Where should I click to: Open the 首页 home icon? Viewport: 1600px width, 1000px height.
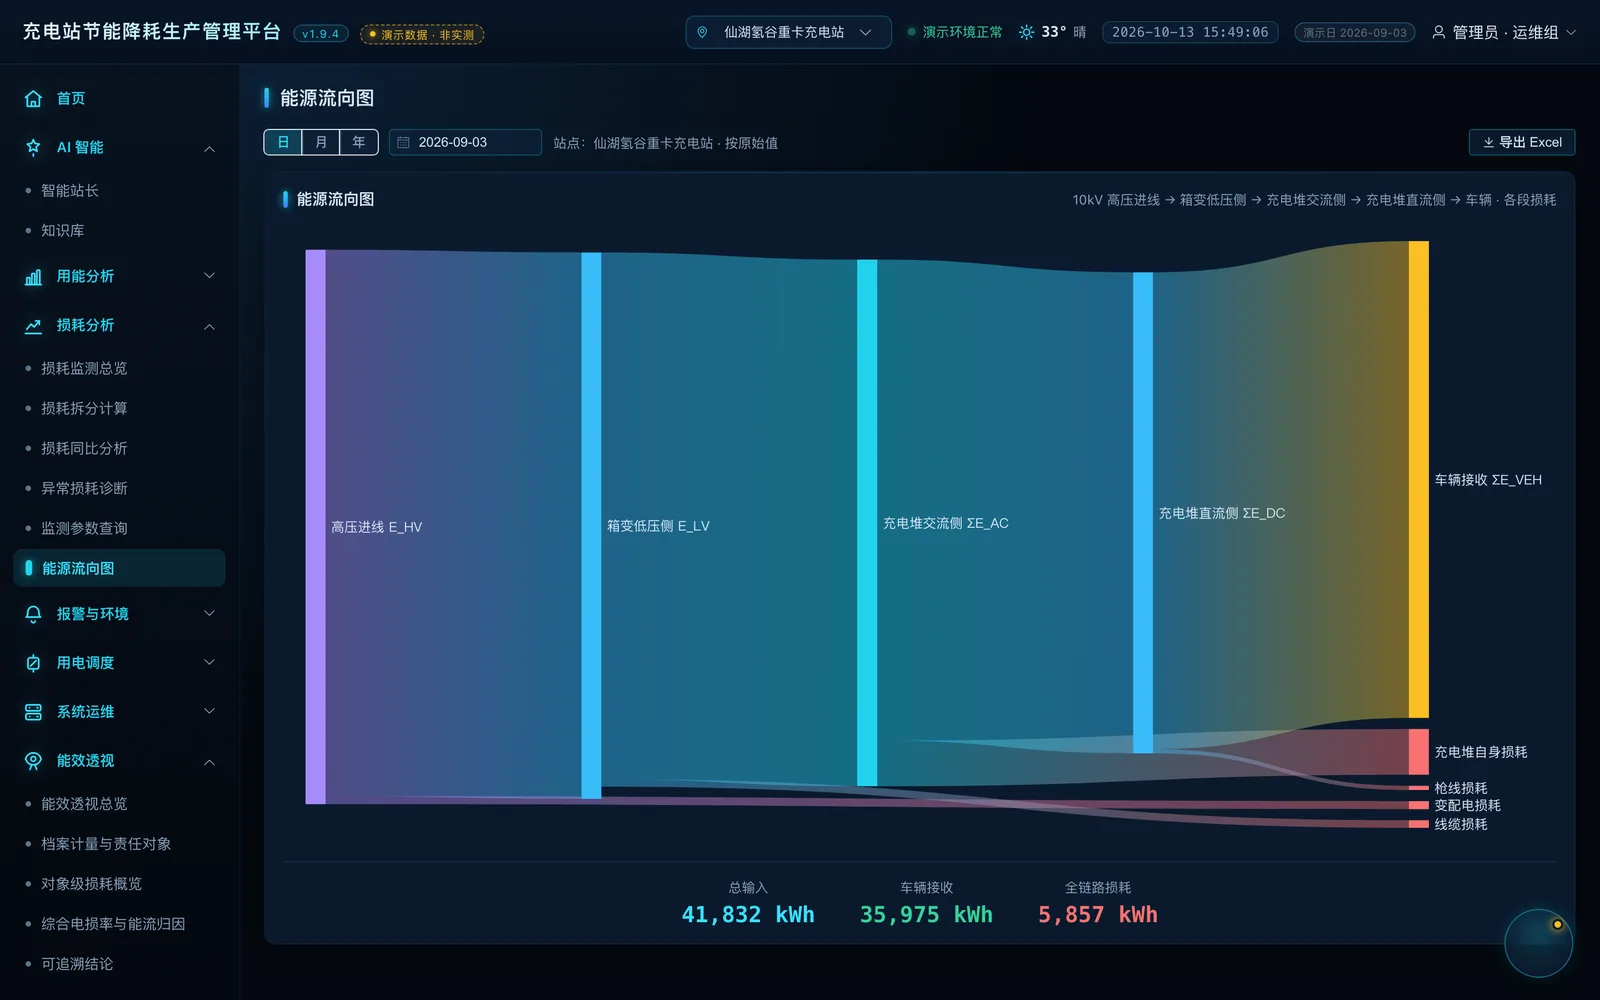[x=33, y=98]
